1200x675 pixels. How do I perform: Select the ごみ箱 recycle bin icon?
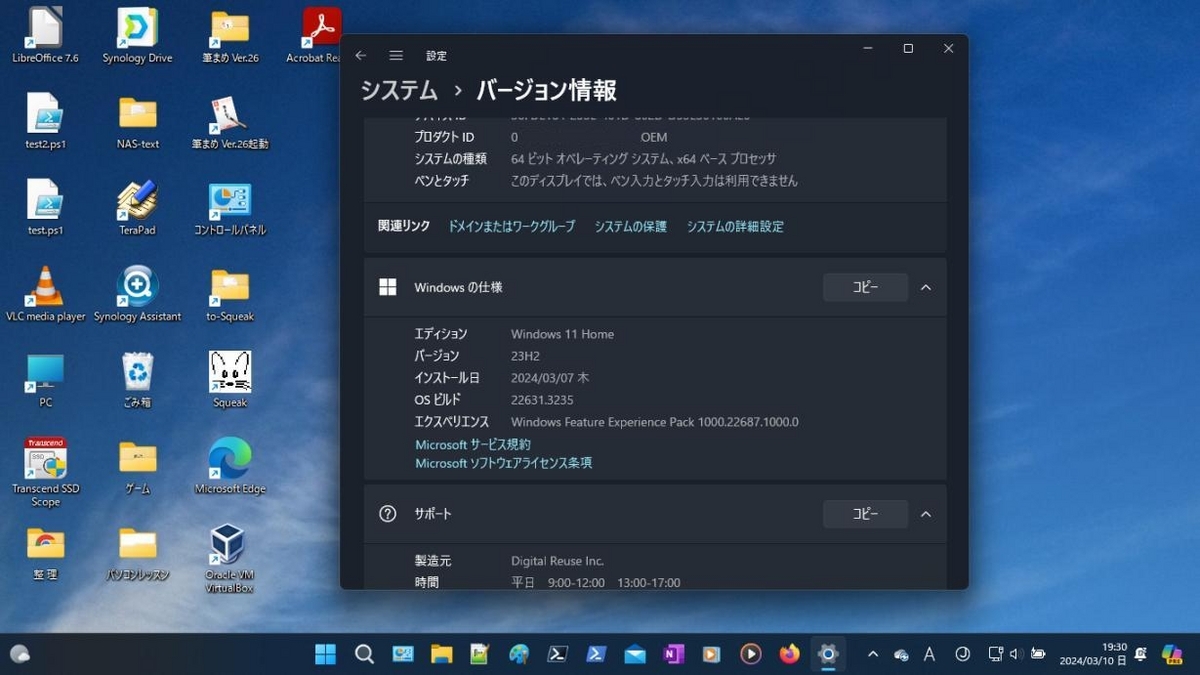coord(137,380)
